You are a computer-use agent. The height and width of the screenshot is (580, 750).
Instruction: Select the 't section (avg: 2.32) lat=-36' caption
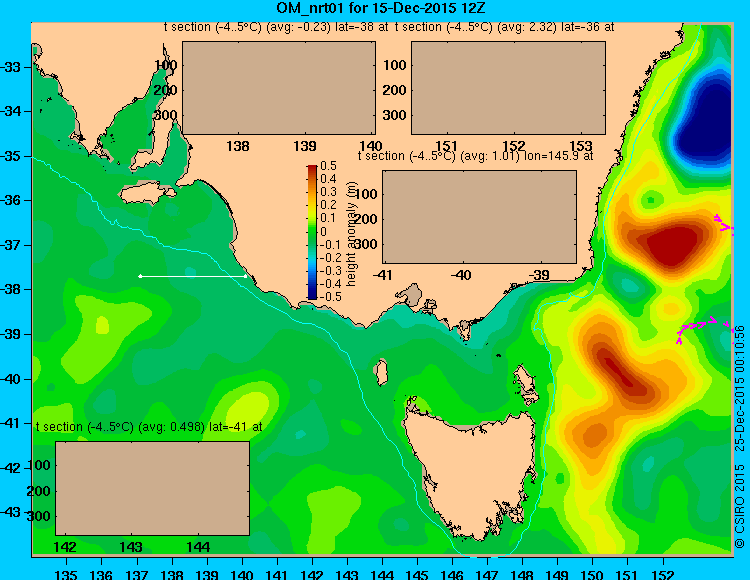pos(504,27)
